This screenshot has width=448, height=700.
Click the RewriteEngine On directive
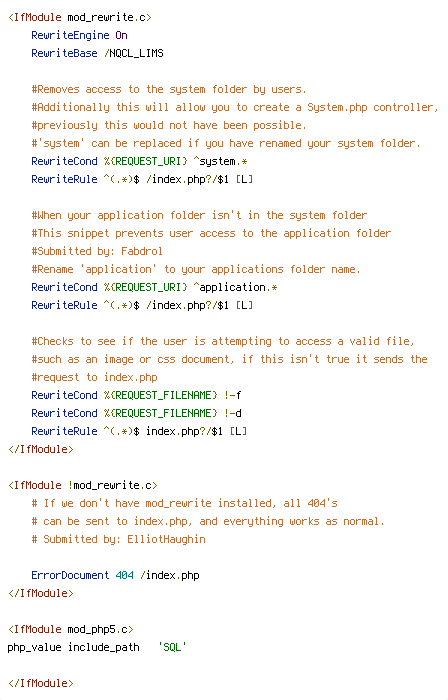[79, 35]
